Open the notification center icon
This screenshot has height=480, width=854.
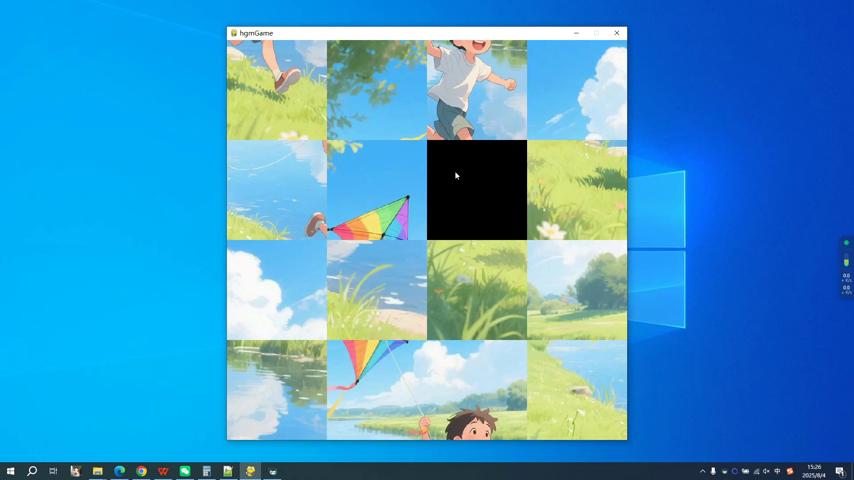[840, 471]
